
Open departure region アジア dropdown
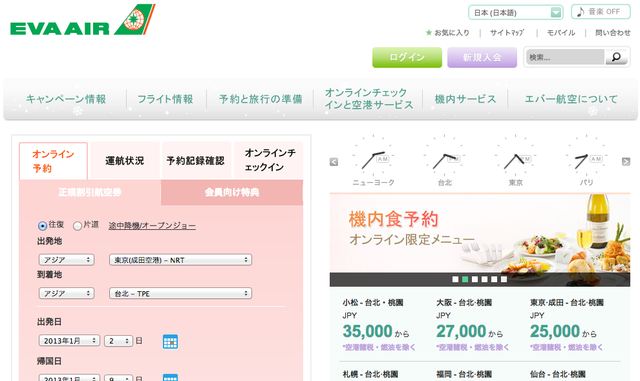pyautogui.click(x=67, y=260)
